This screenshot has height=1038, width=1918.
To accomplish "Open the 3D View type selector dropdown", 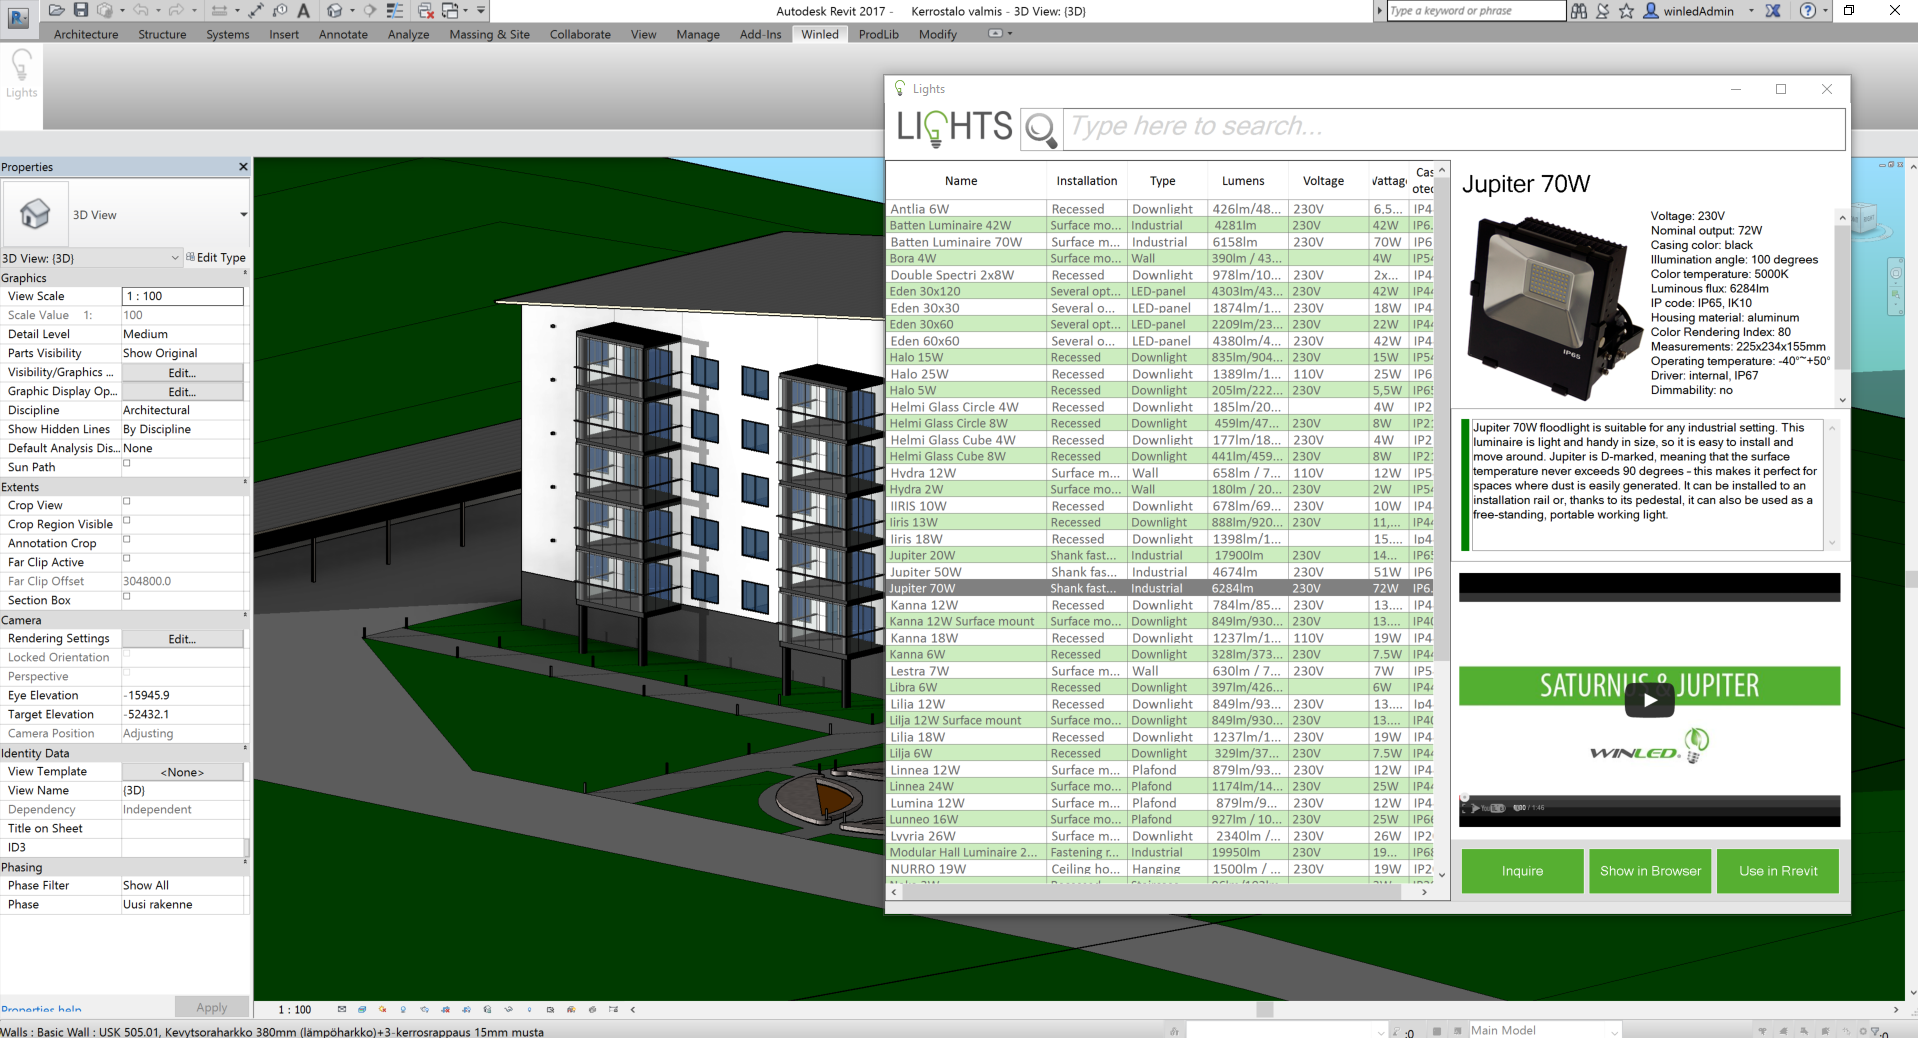I will coord(243,215).
